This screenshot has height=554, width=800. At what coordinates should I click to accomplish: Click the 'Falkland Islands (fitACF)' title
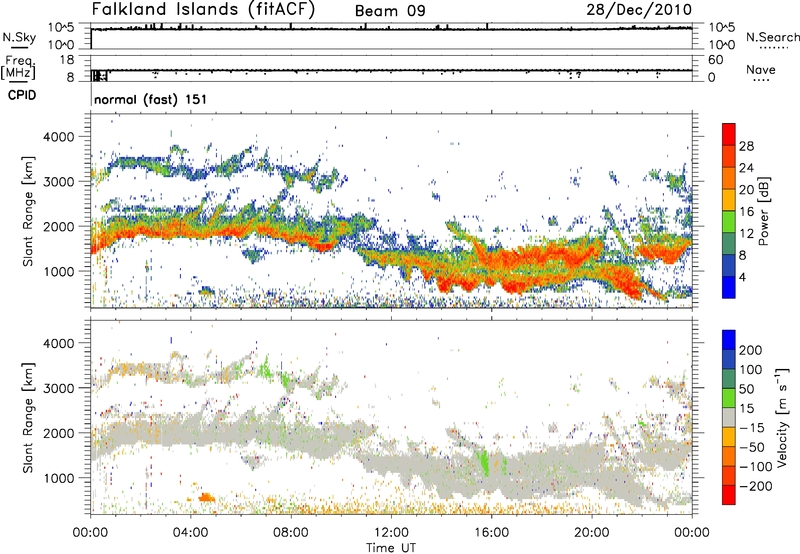[203, 9]
